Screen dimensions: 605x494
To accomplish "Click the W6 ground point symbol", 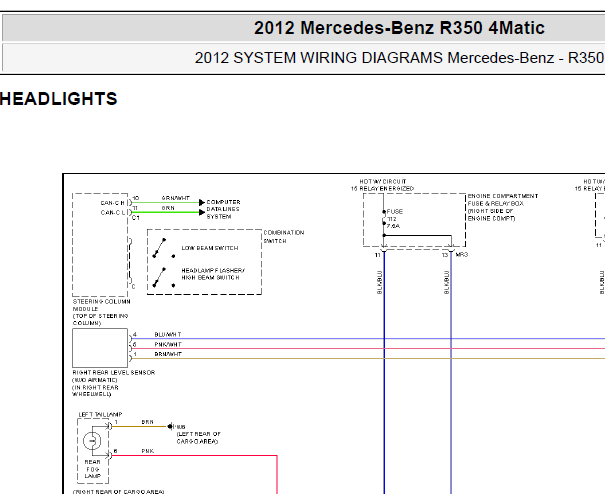I will pyautogui.click(x=170, y=426).
